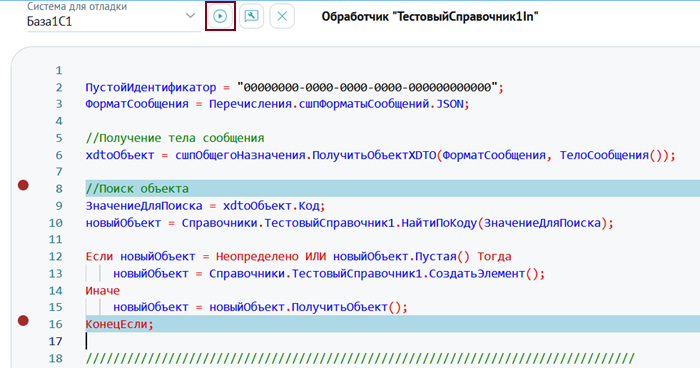700x368 pixels.
Task: Click line number 1 in the gutter
Action: click(59, 71)
